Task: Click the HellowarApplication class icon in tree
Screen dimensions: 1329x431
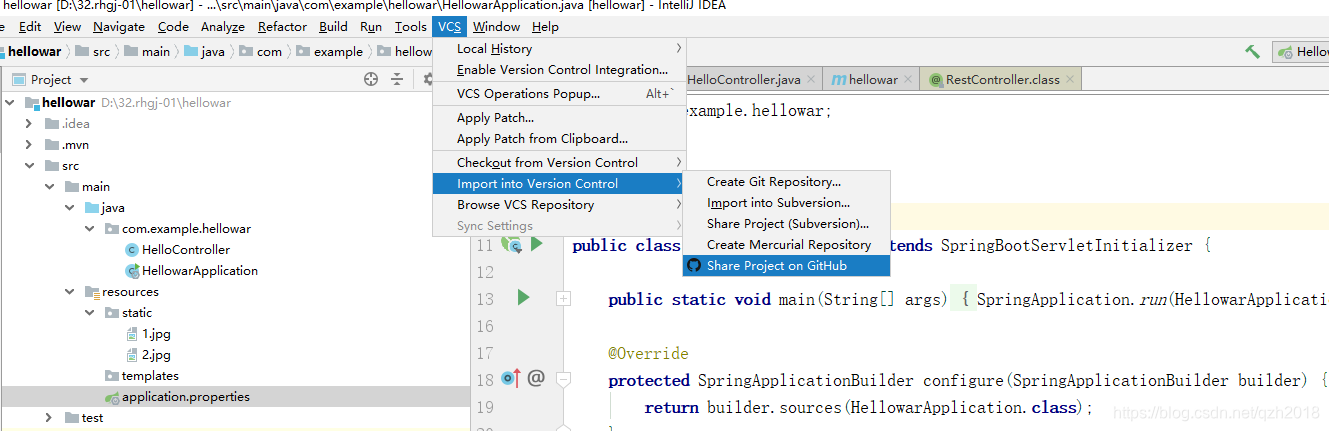Action: 131,271
